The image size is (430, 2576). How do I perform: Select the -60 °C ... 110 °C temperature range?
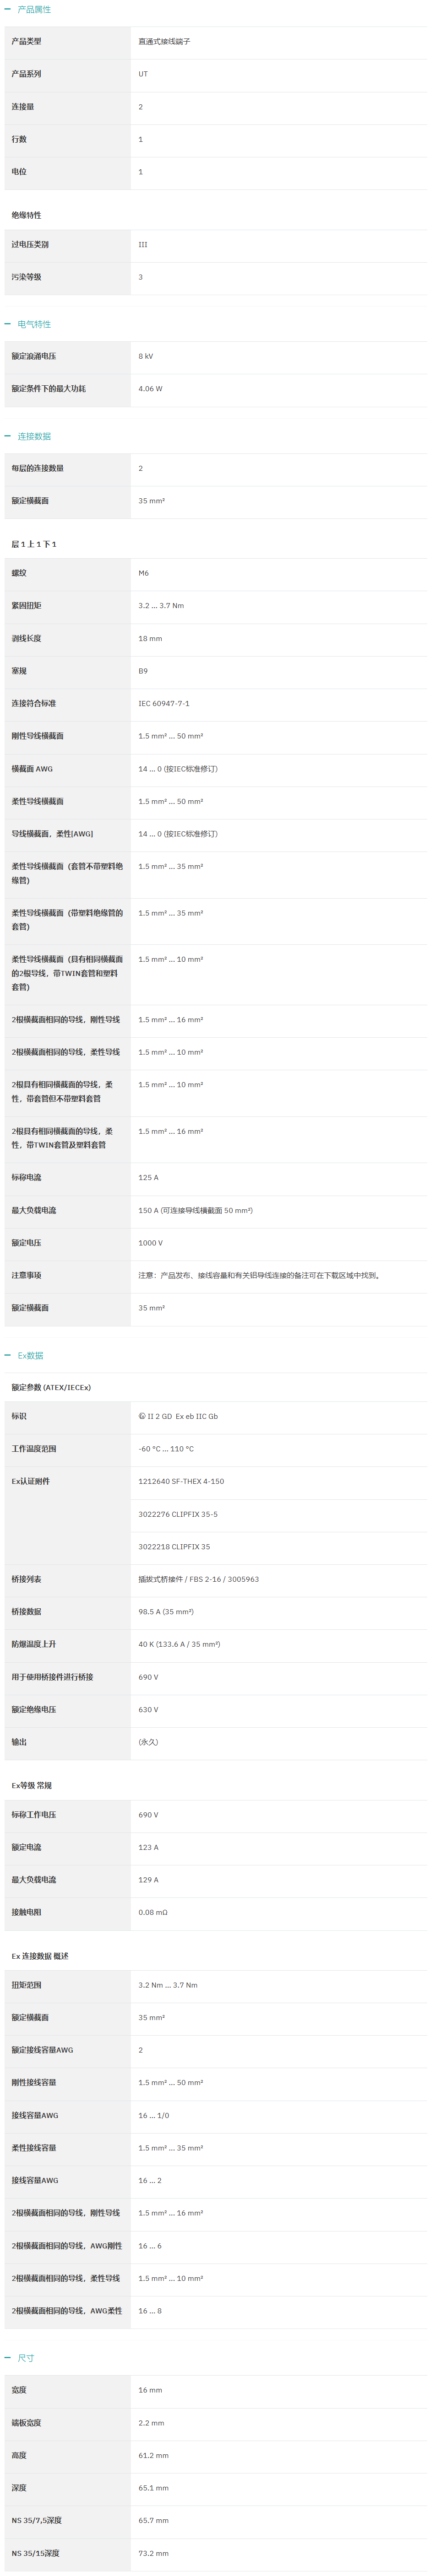tap(166, 1449)
